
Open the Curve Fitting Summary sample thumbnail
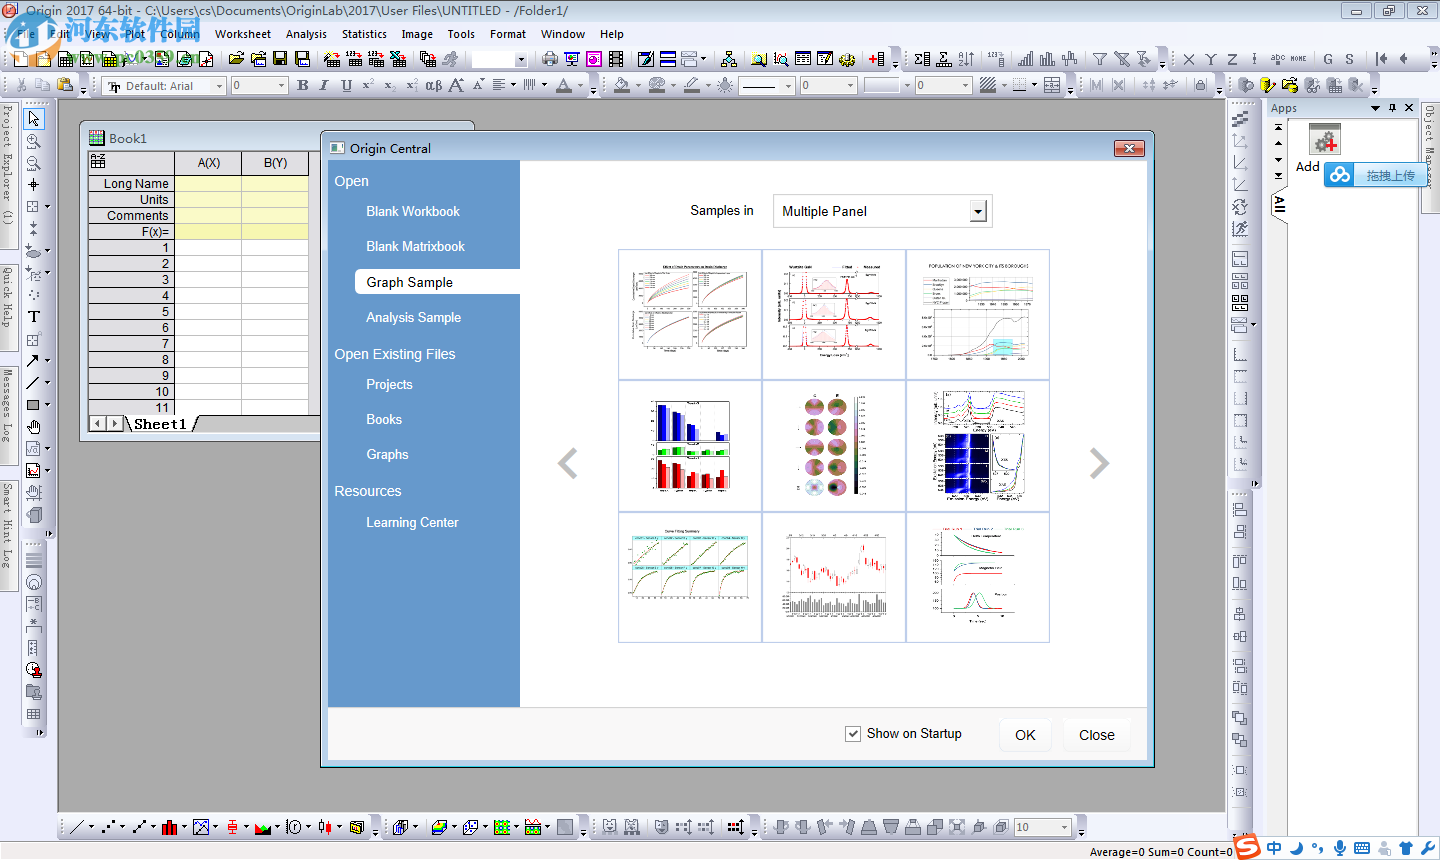690,577
